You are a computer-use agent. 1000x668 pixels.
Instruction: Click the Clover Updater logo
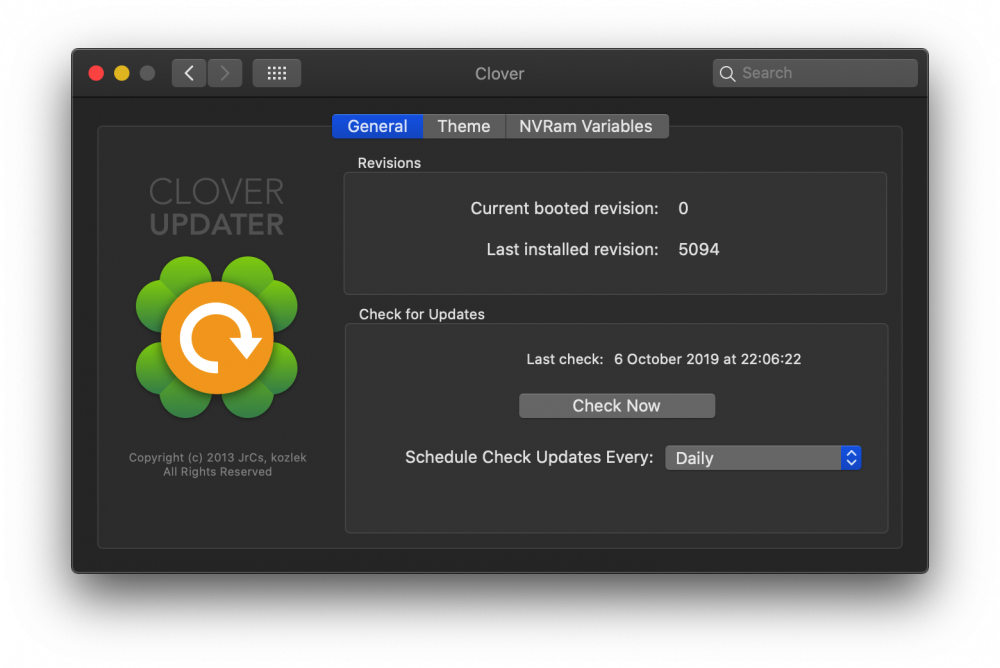(x=217, y=338)
